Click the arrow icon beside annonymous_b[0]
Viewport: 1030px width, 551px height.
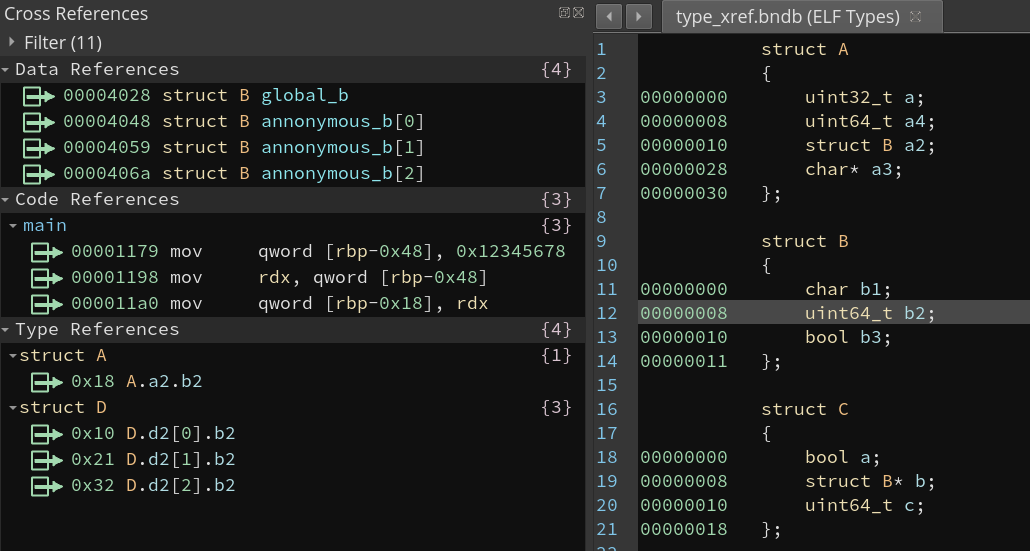39,122
